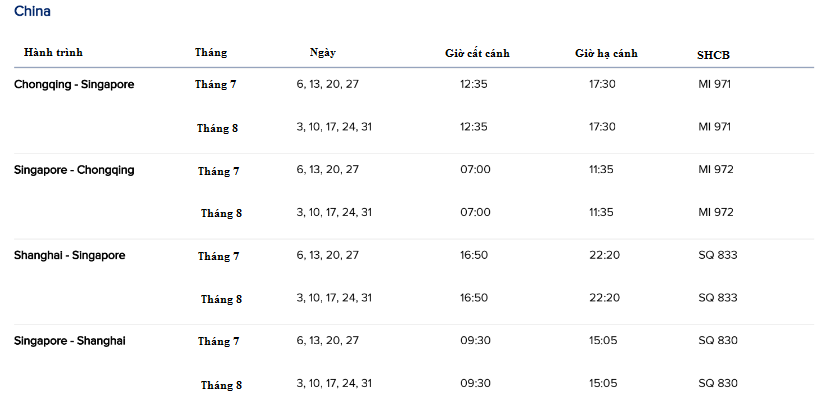The image size is (825, 415).
Task: Click the China section heading
Action: pyautogui.click(x=32, y=11)
